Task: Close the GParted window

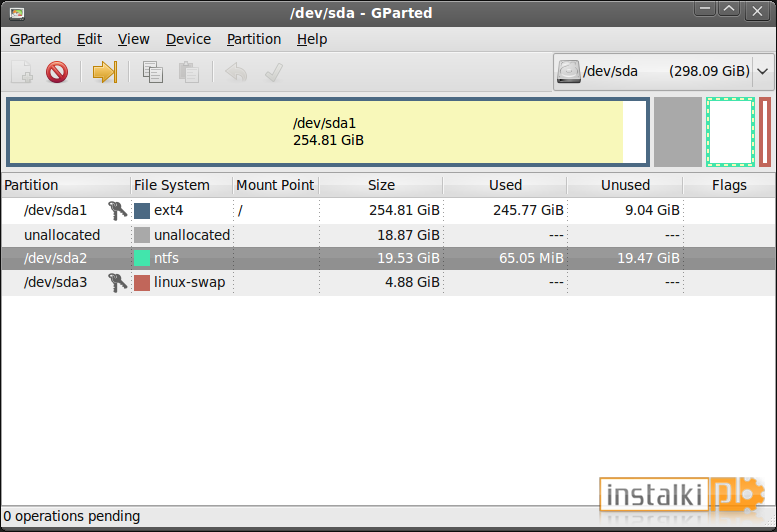Action: point(757,11)
